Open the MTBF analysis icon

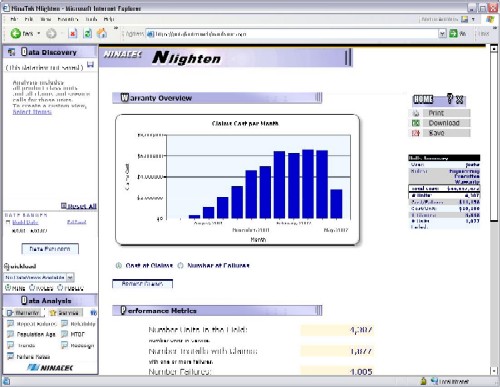[64, 334]
